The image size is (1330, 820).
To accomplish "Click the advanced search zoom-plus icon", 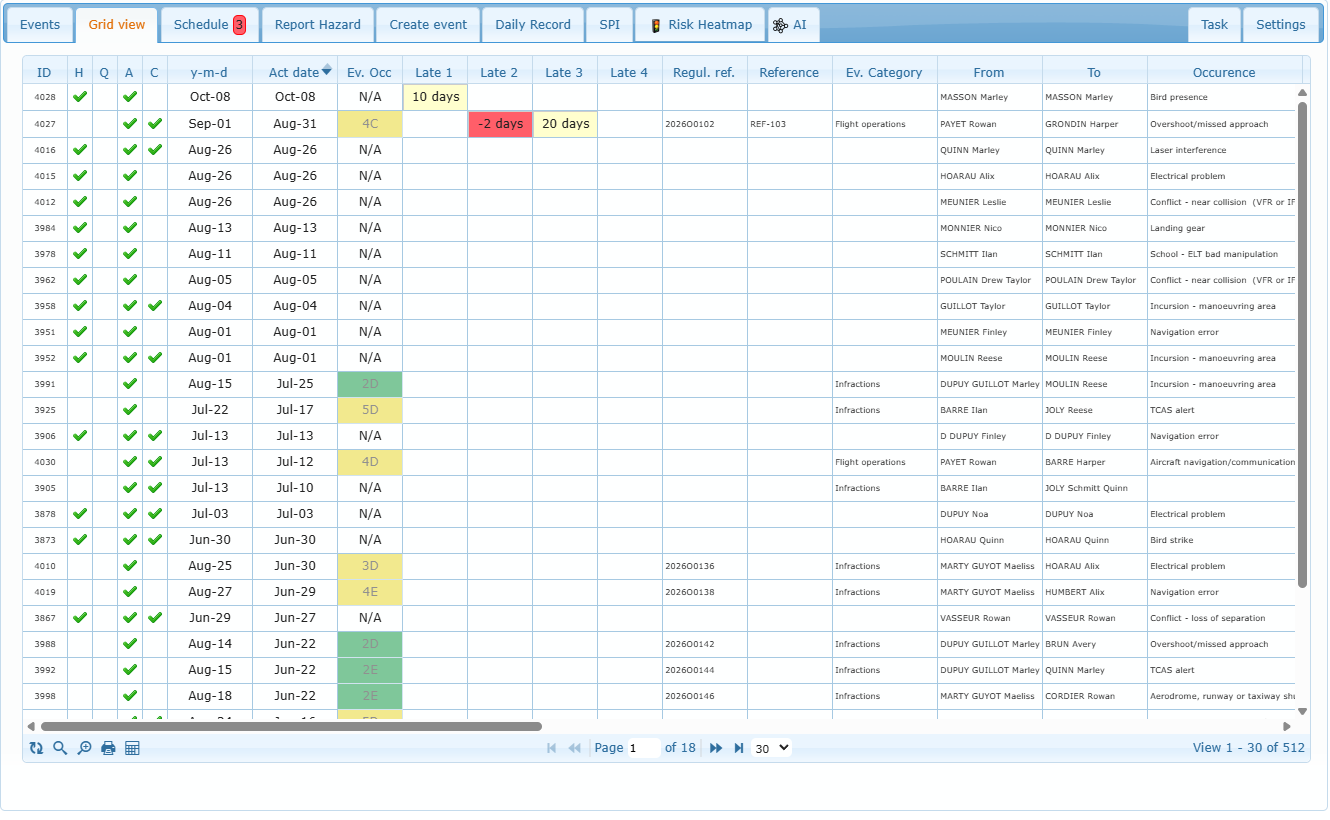I will [84, 748].
